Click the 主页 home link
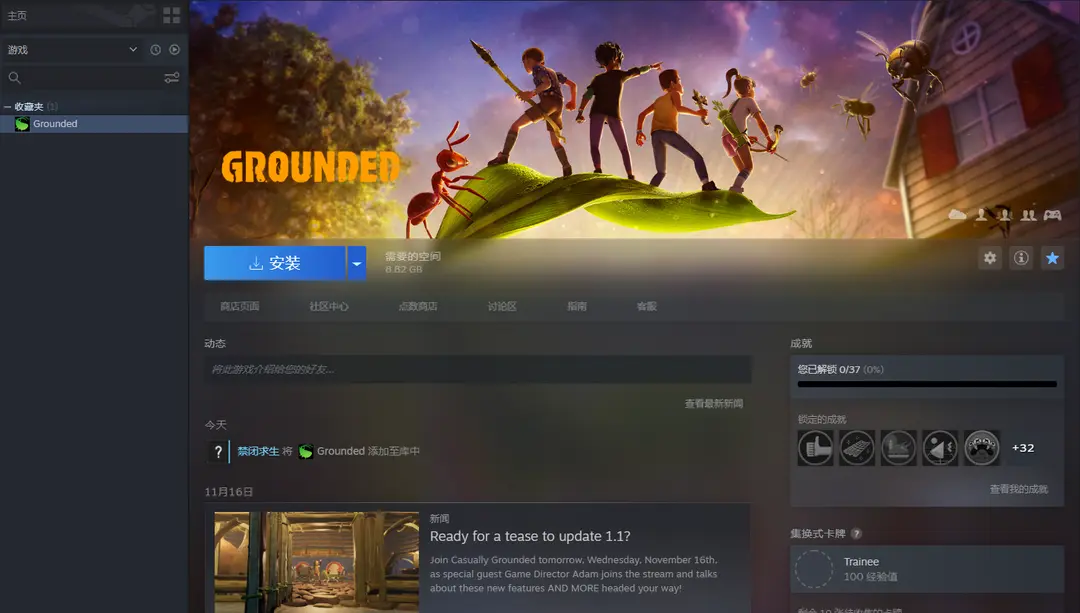The image size is (1080, 613). (x=17, y=15)
